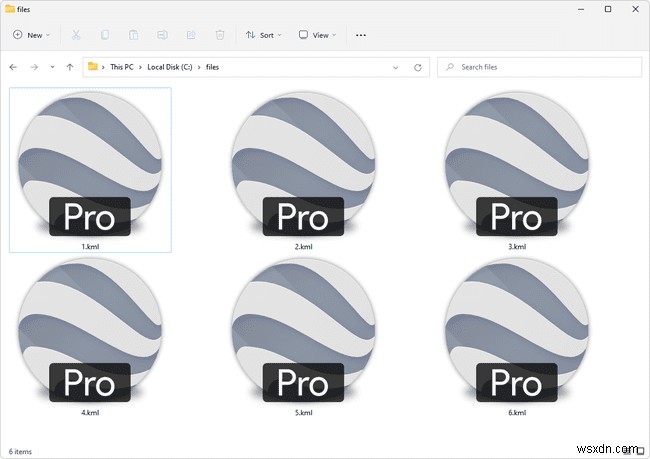This screenshot has width=650, height=459.
Task: Focus the Search files box
Action: 539,67
